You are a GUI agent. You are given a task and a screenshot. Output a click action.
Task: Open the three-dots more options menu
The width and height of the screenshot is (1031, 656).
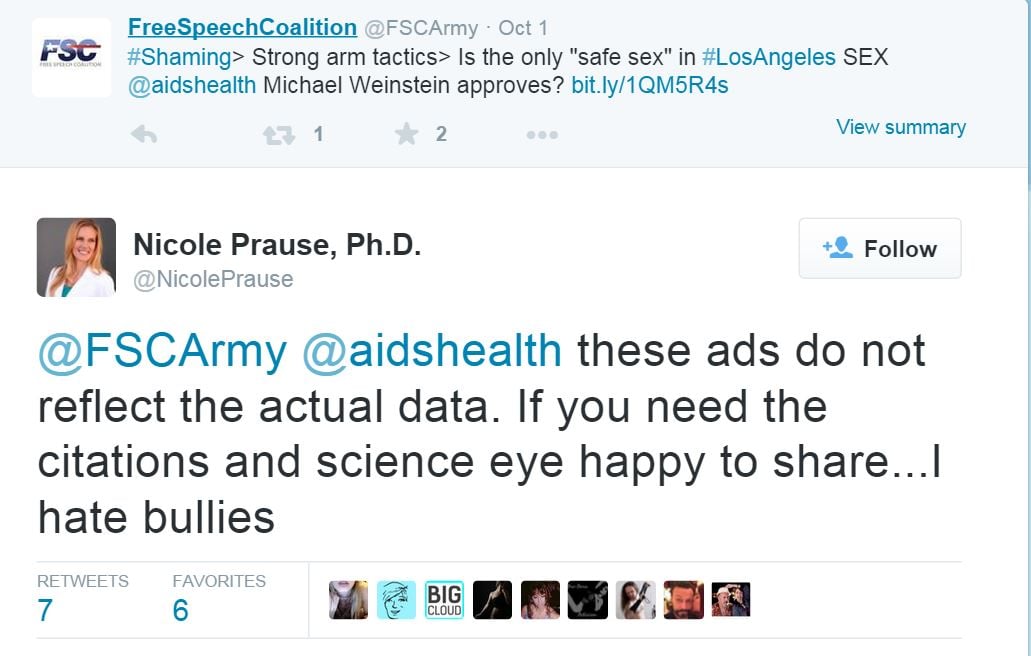[541, 135]
